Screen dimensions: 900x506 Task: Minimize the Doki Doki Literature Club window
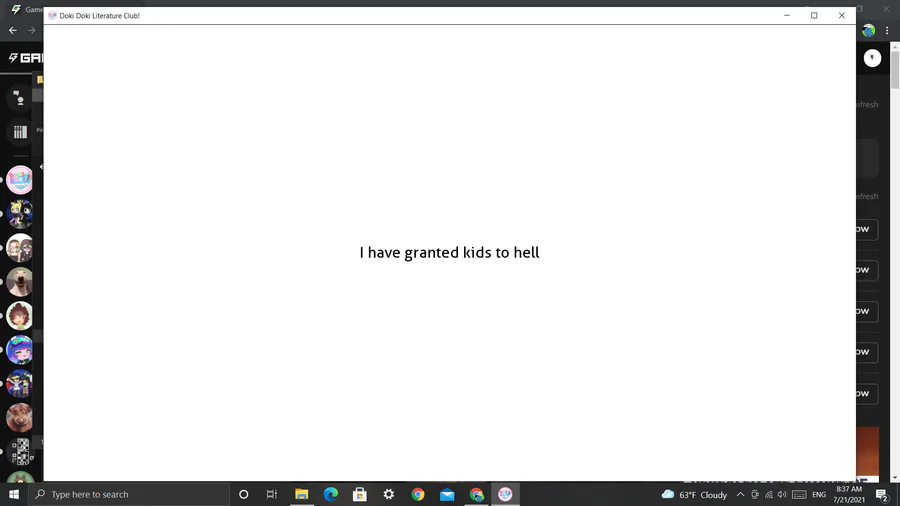(787, 15)
